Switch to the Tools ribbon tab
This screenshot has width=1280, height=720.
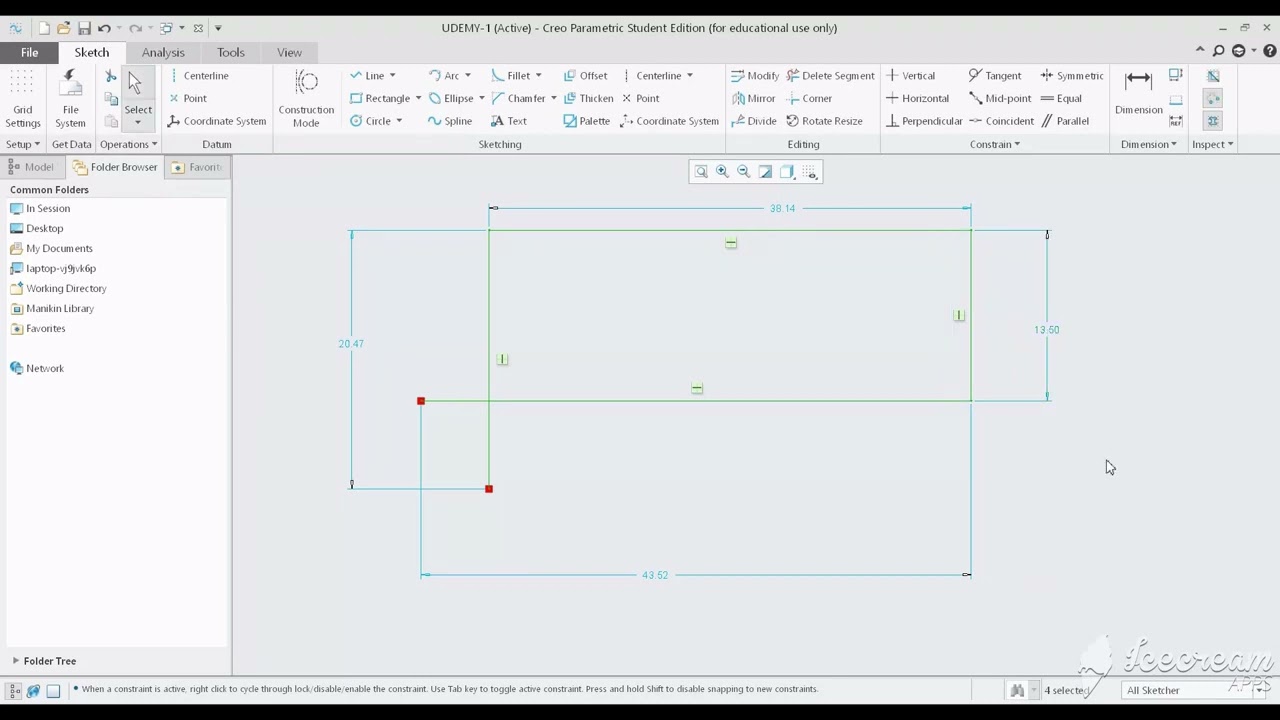(230, 52)
